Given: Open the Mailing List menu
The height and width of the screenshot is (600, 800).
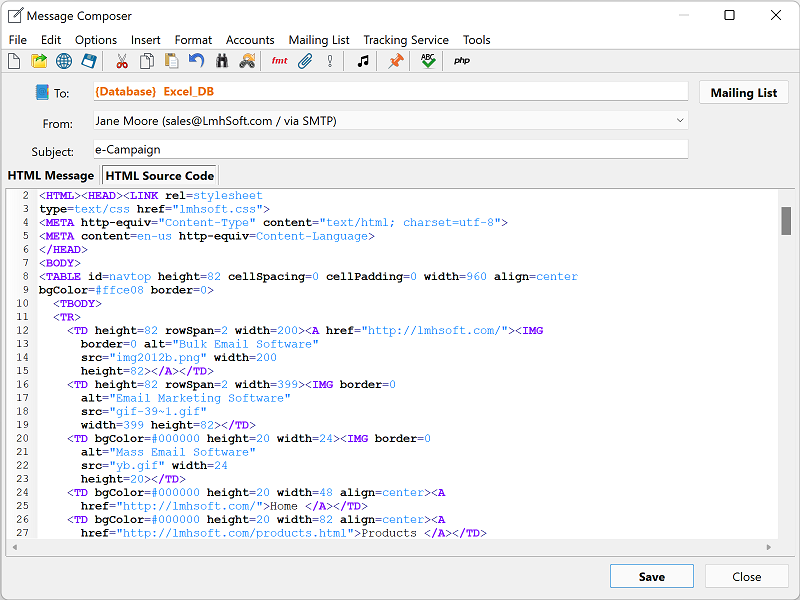Looking at the screenshot, I should pos(319,40).
